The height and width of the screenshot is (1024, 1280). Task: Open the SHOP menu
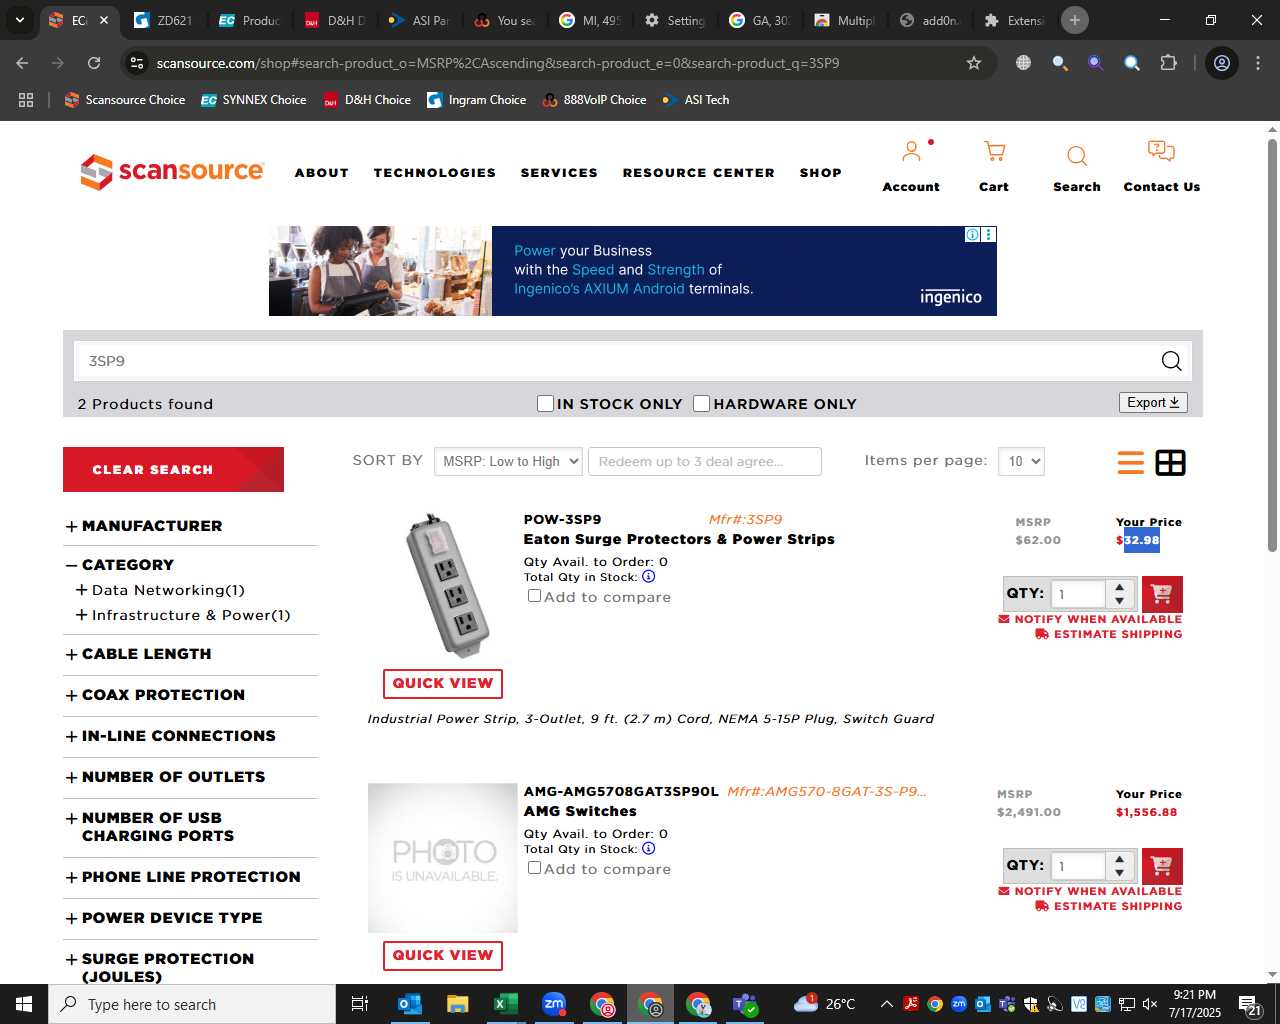[x=820, y=173]
